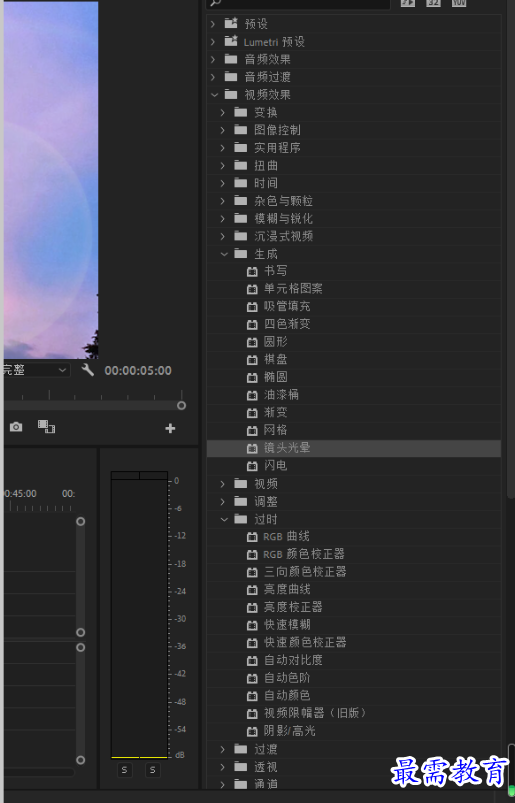Open button editor plus icon
The height and width of the screenshot is (803, 515).
(170, 428)
